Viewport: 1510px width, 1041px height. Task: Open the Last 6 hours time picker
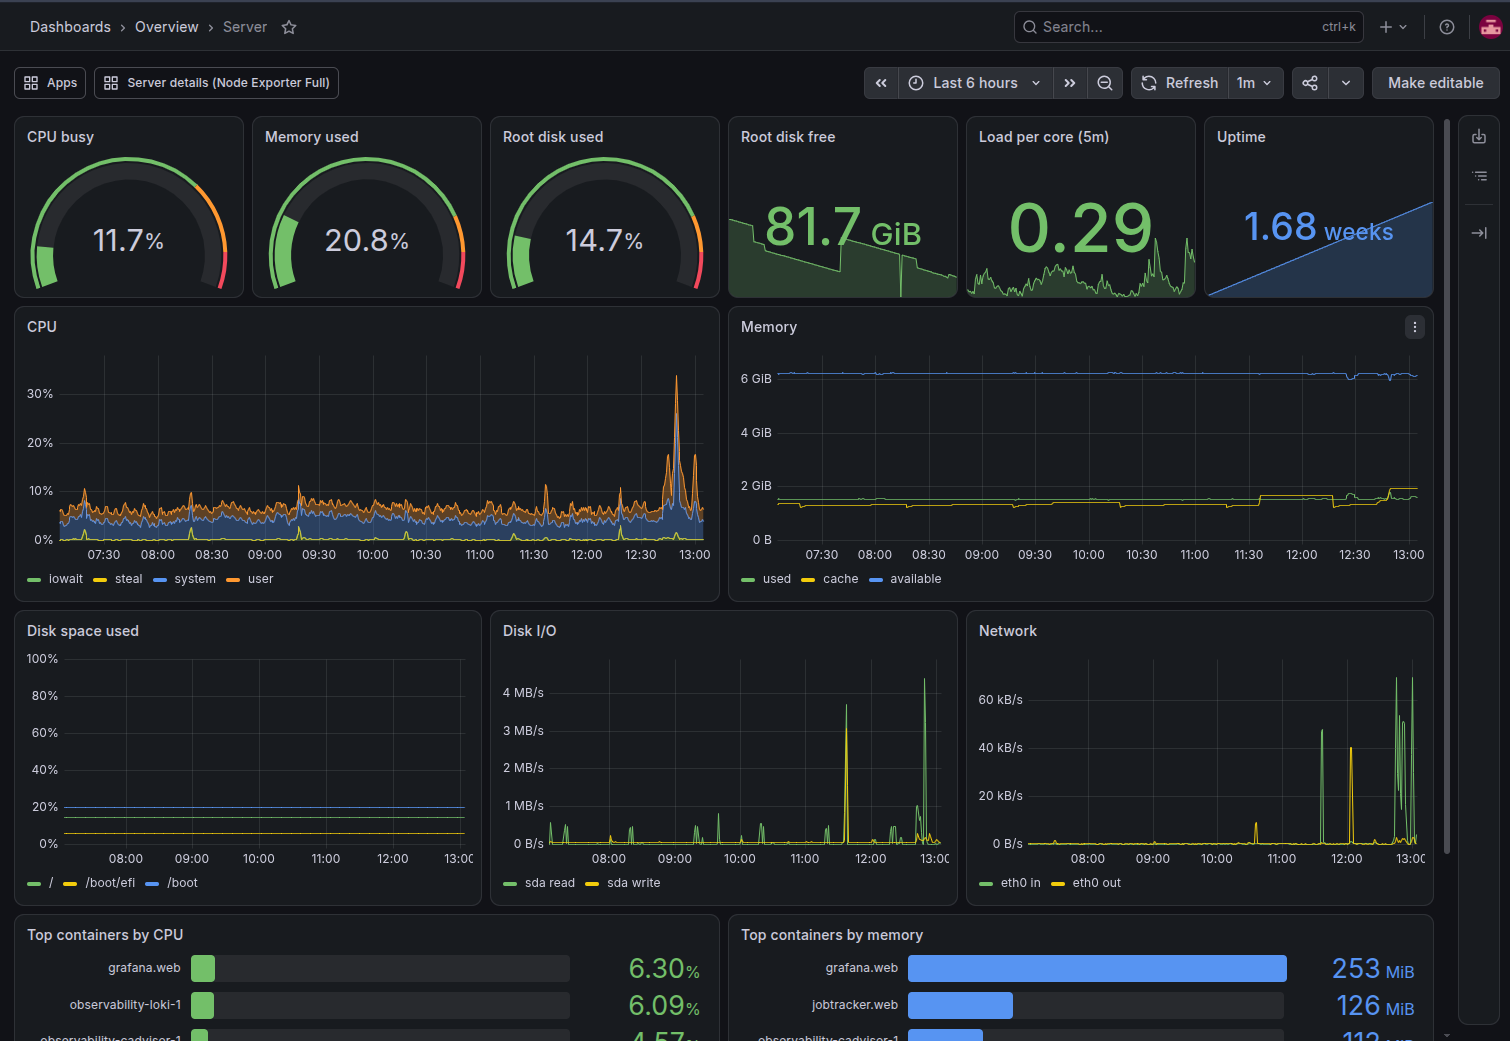[x=975, y=83]
